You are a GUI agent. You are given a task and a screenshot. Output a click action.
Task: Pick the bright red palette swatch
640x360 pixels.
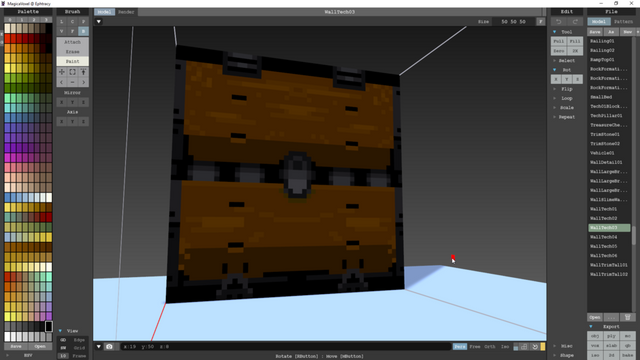(7, 38)
